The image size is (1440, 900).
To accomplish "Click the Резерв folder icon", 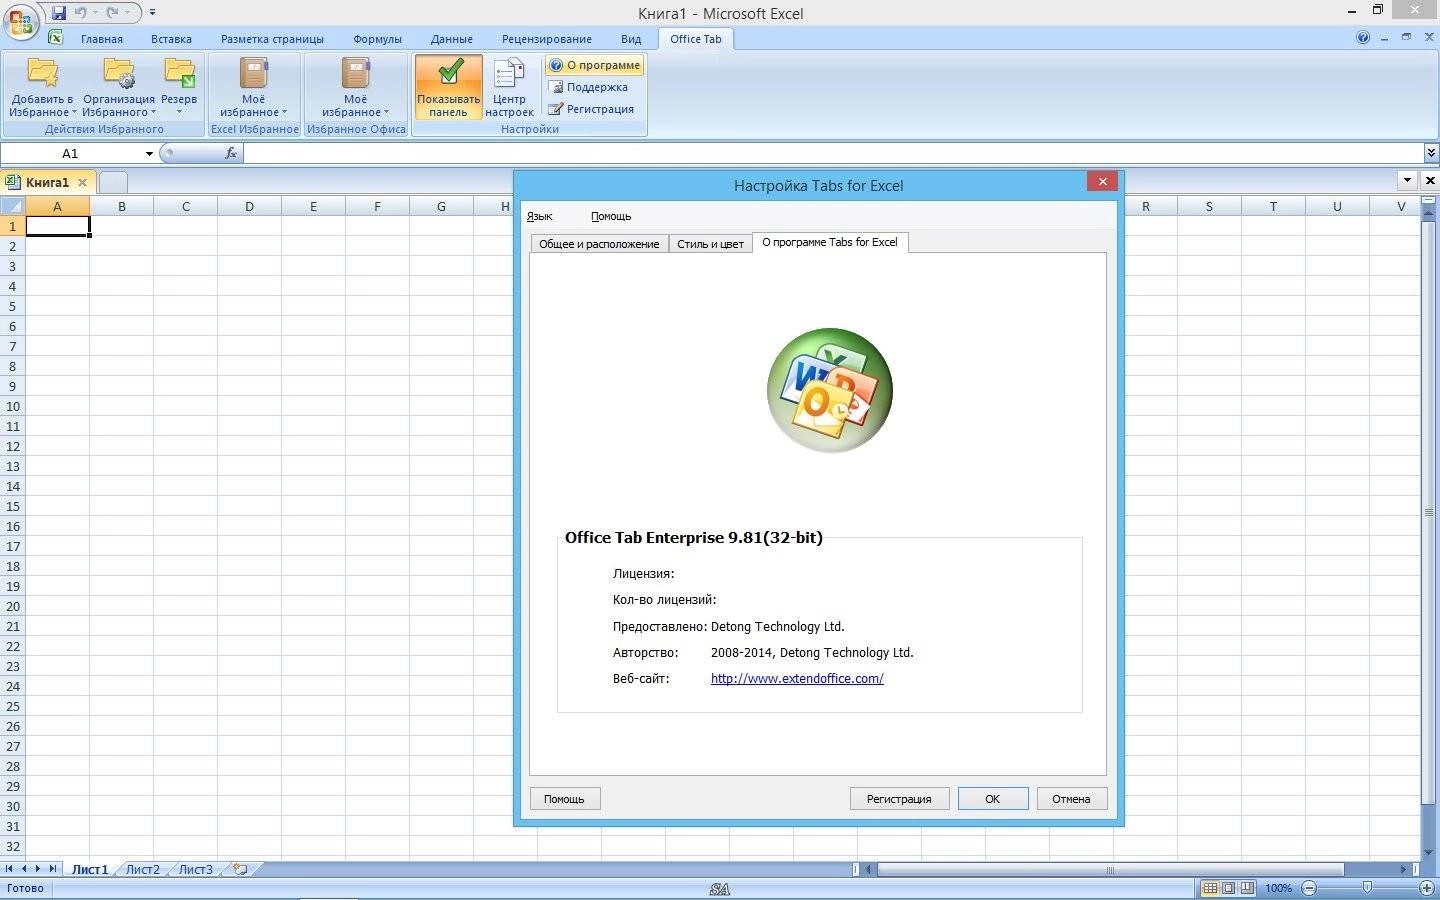I will [179, 73].
